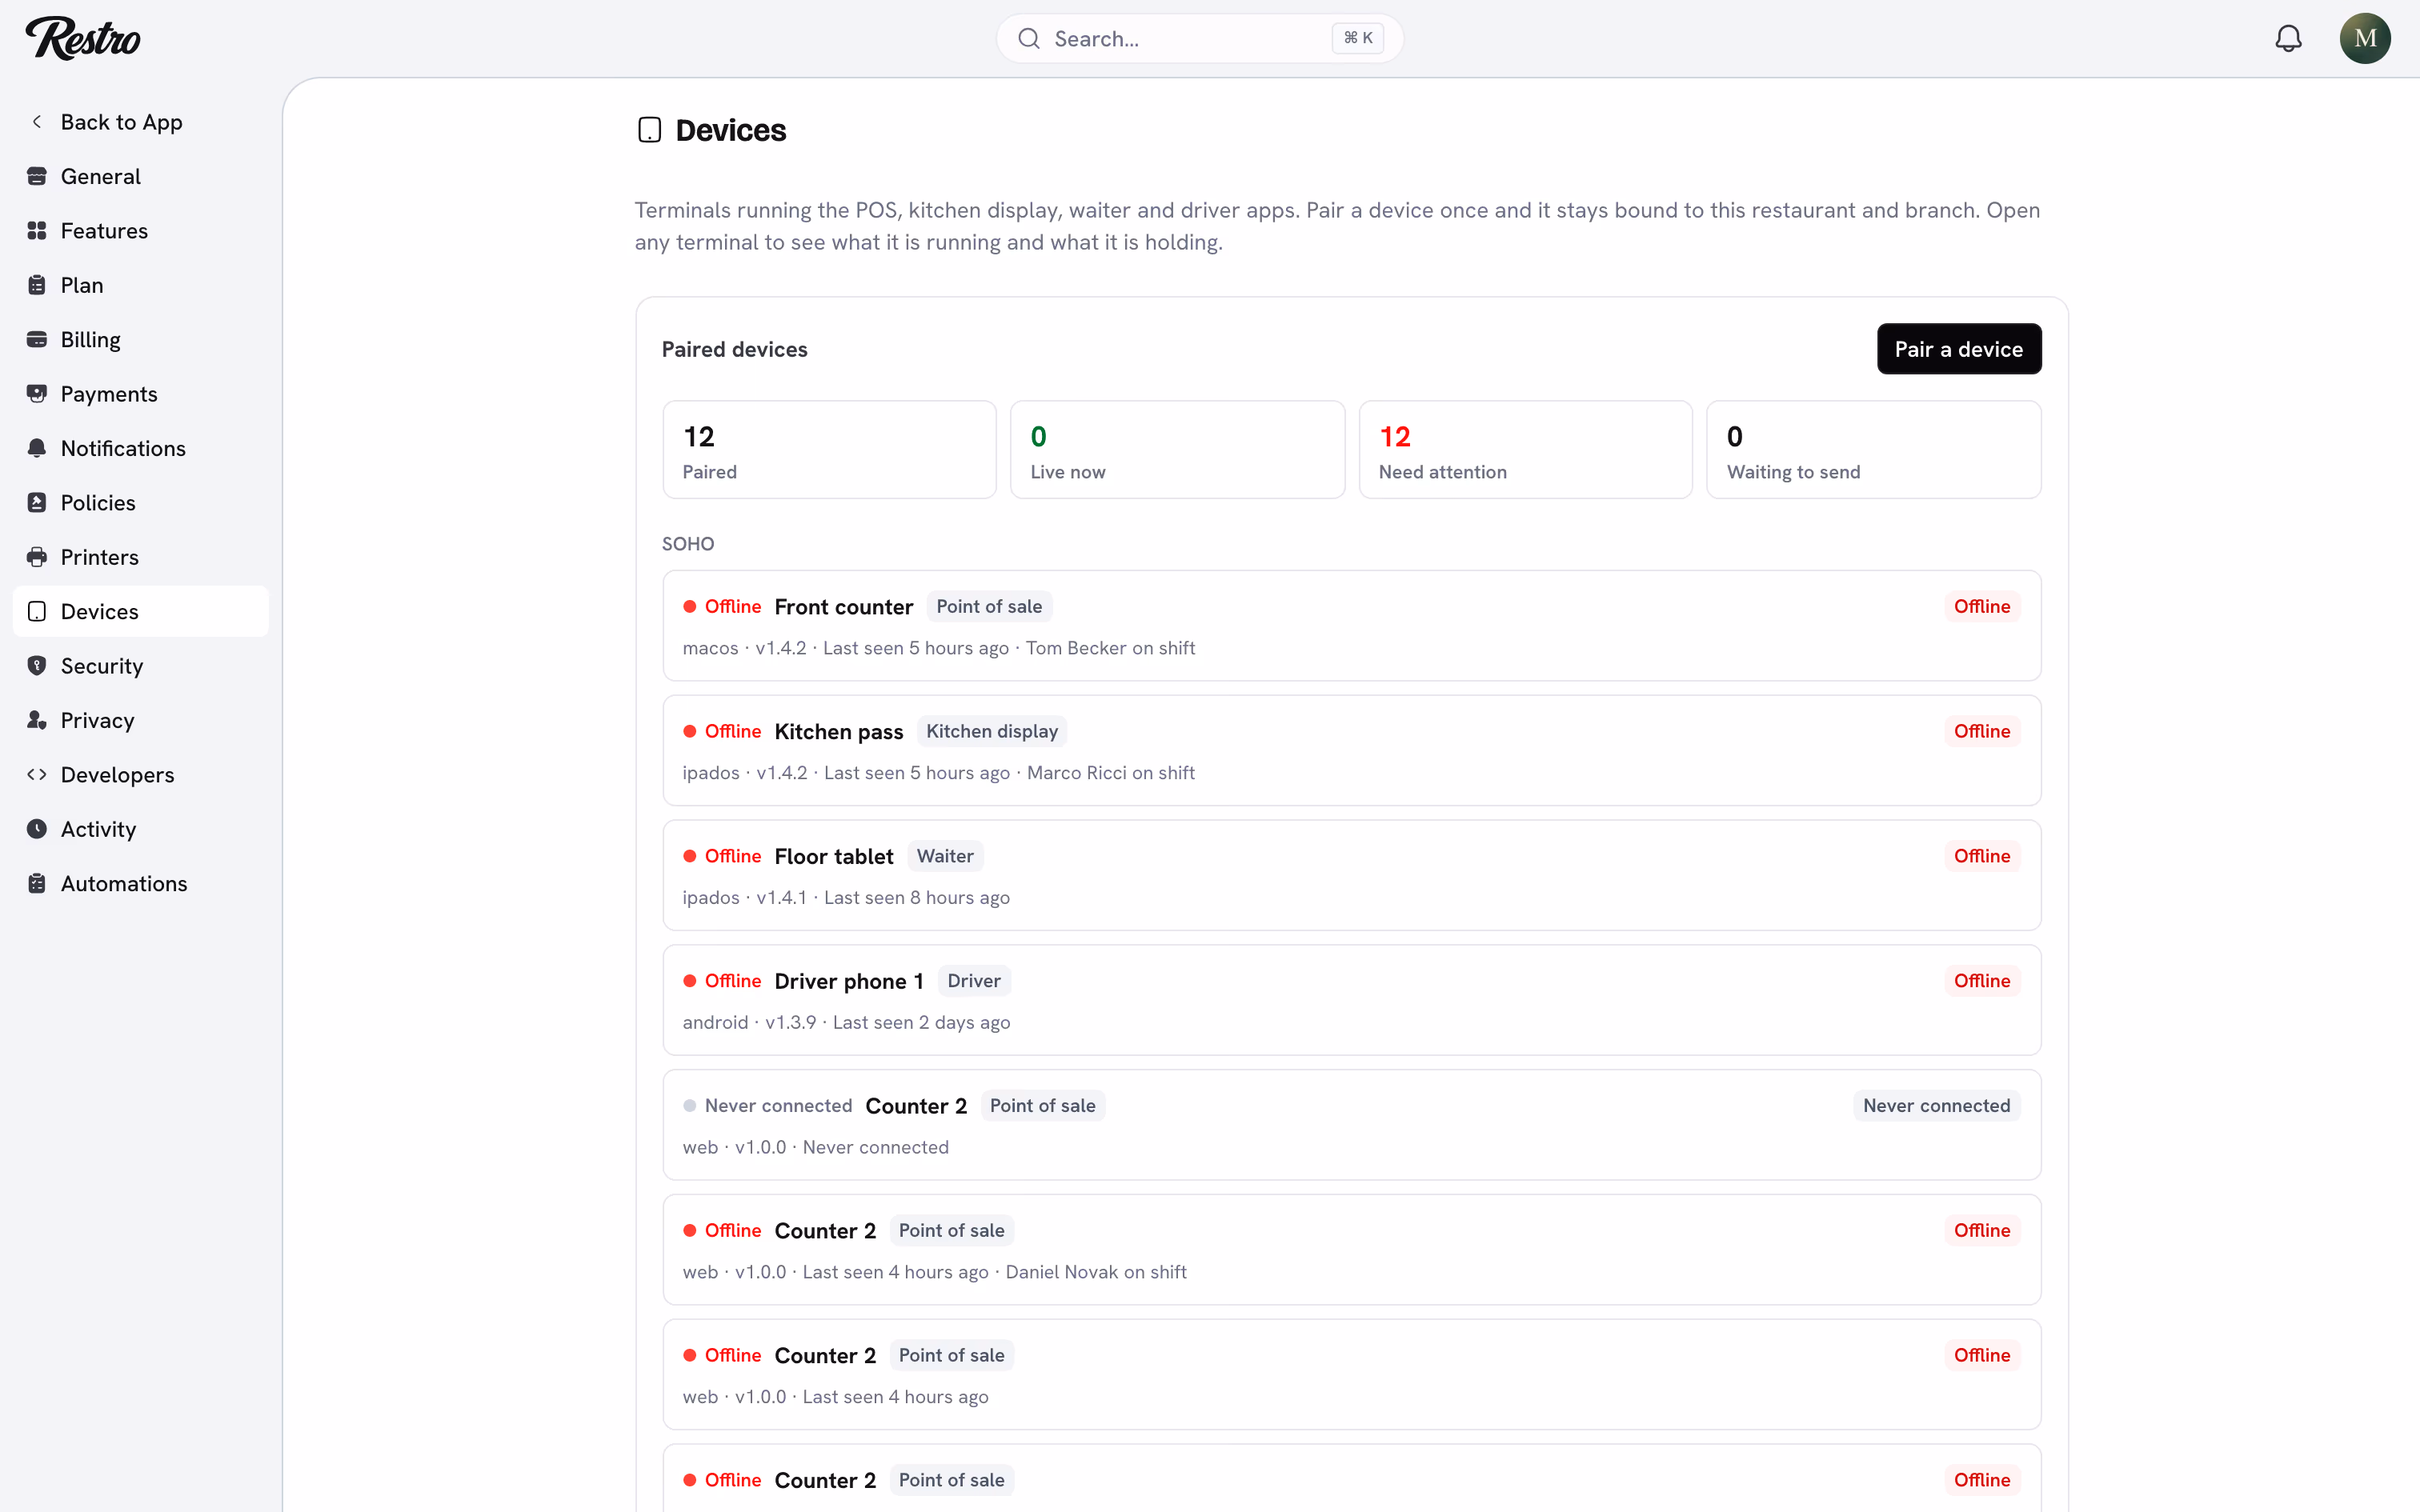
Task: Go to Features settings
Action: 141,231
